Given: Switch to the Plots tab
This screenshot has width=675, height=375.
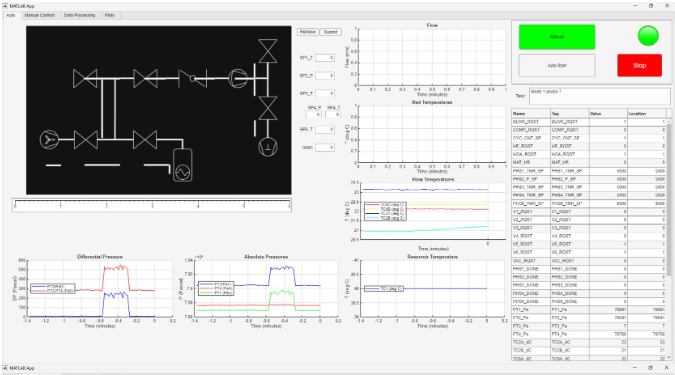Looking at the screenshot, I should coord(110,15).
